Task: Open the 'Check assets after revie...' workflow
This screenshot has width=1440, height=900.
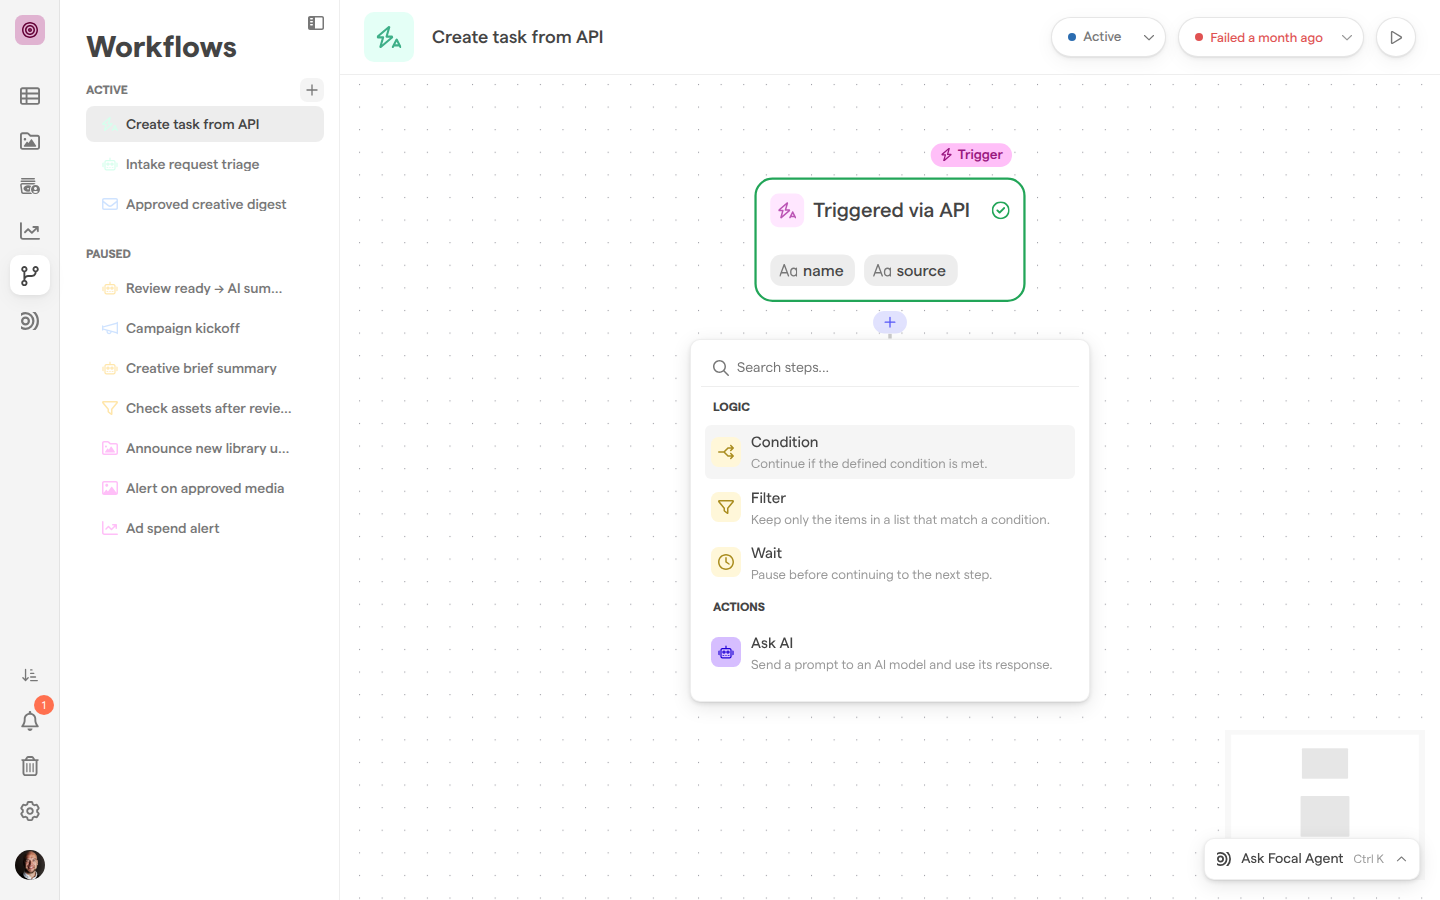Action: pos(205,408)
